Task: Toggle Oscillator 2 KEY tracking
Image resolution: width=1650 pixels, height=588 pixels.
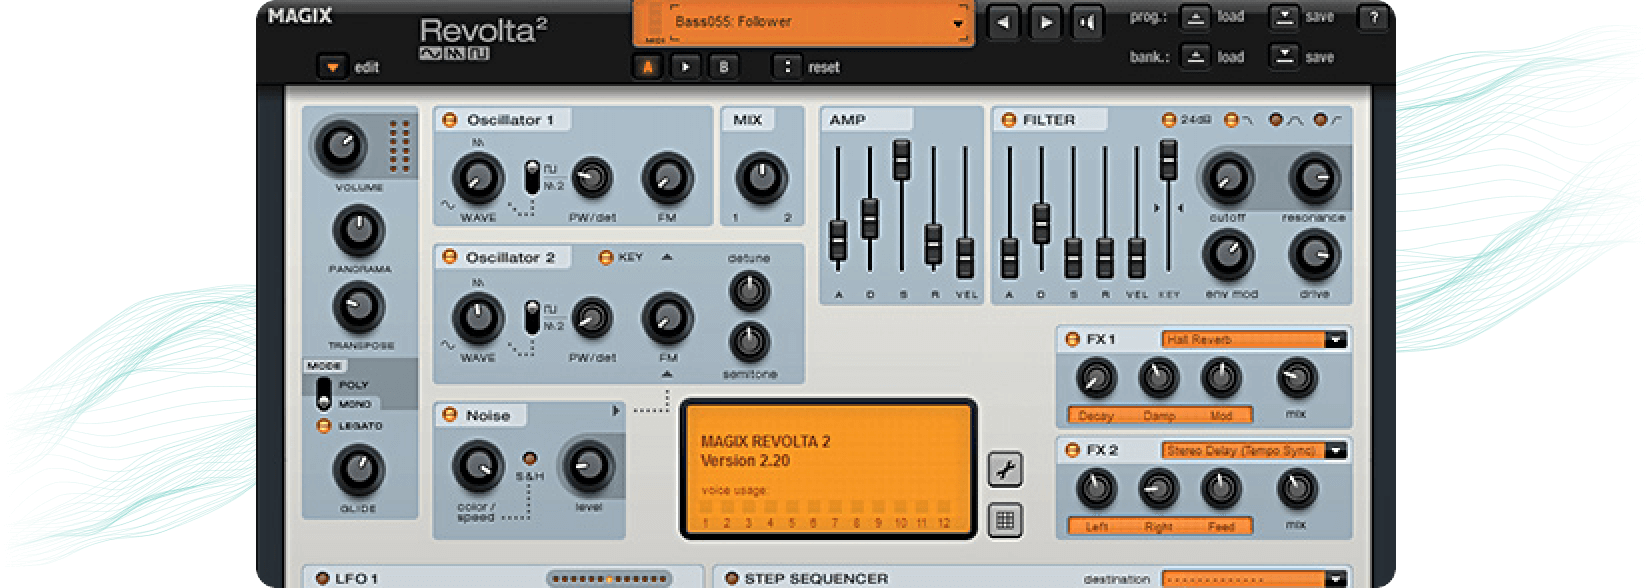Action: 605,258
